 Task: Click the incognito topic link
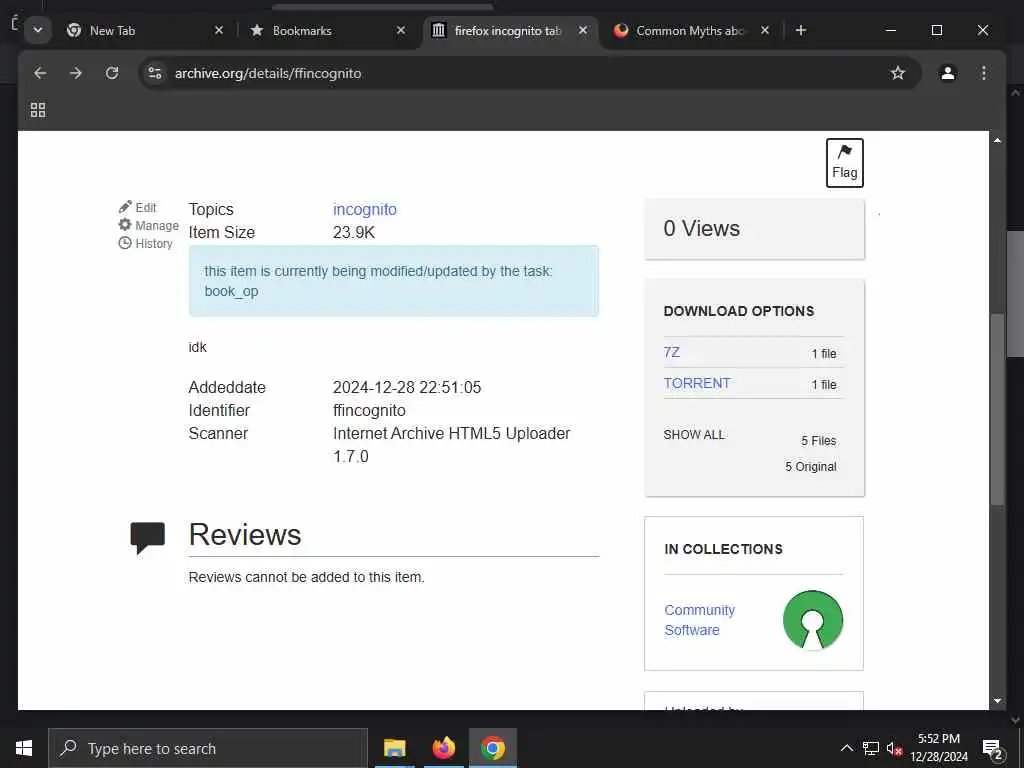coord(364,209)
